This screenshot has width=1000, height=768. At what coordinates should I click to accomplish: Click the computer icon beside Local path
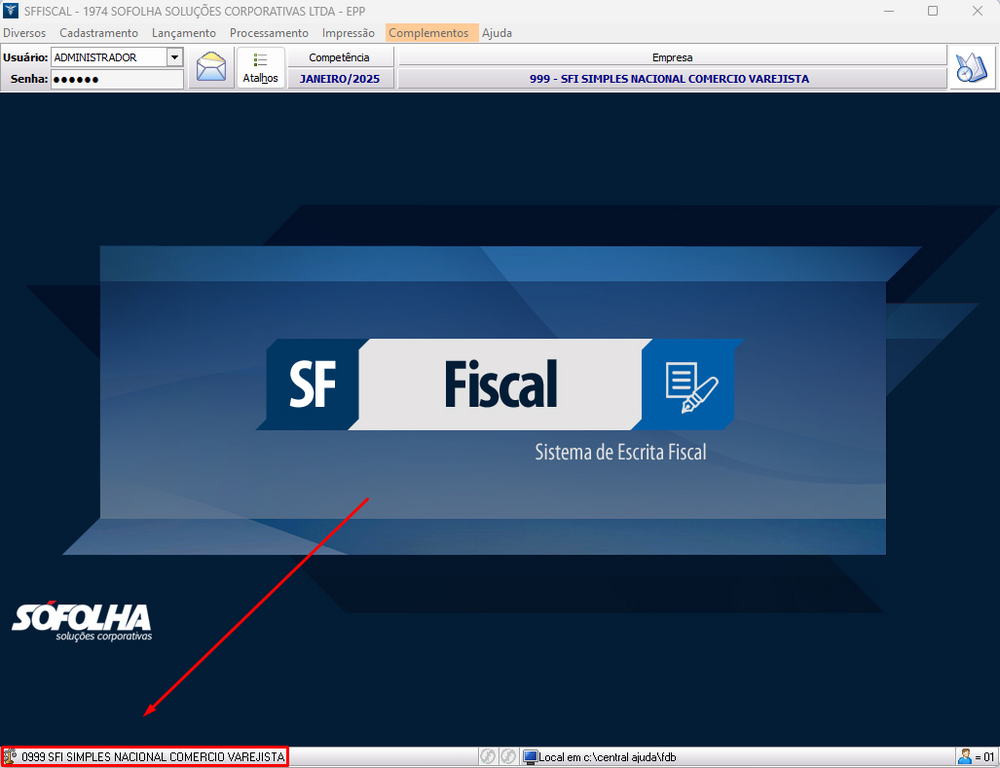530,757
